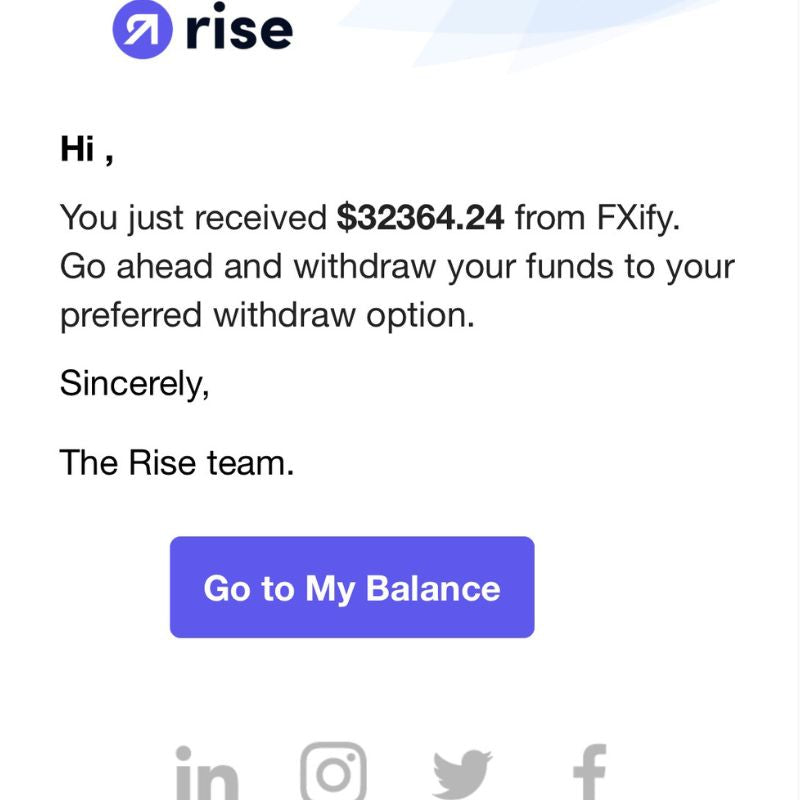Click the word 'from' before FXify
Viewport: 800px width, 800px height.
[x=544, y=218]
